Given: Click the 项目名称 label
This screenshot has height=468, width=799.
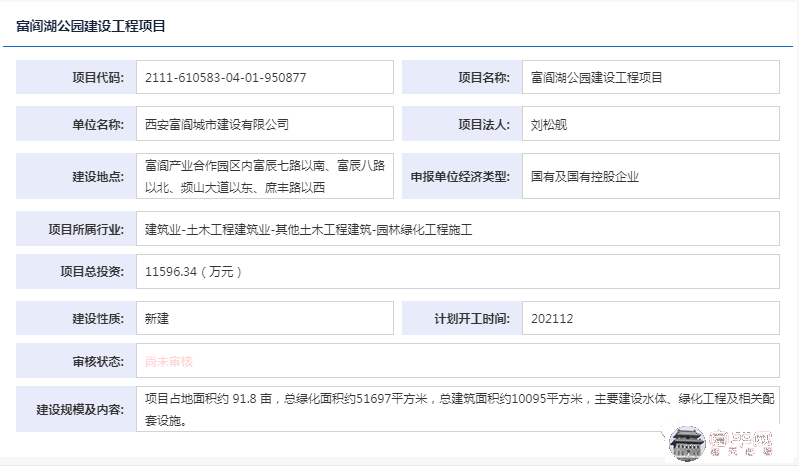Looking at the screenshot, I should pos(484,77).
